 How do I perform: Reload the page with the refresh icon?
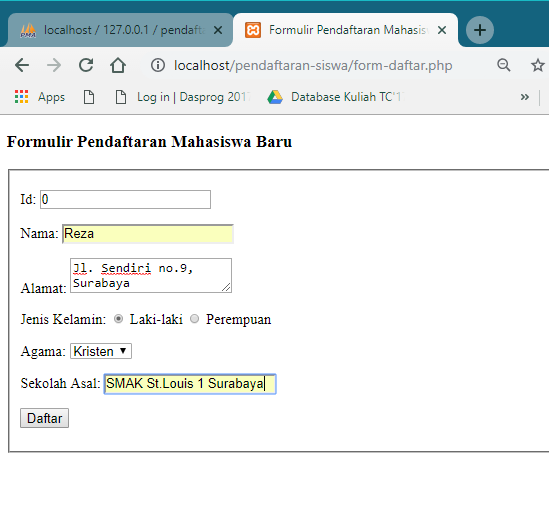86,65
